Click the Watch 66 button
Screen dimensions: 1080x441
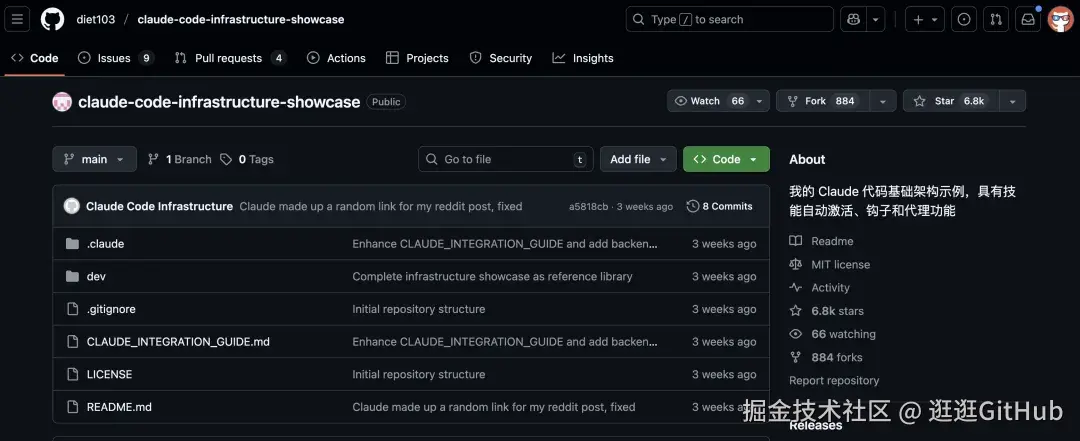coord(709,101)
